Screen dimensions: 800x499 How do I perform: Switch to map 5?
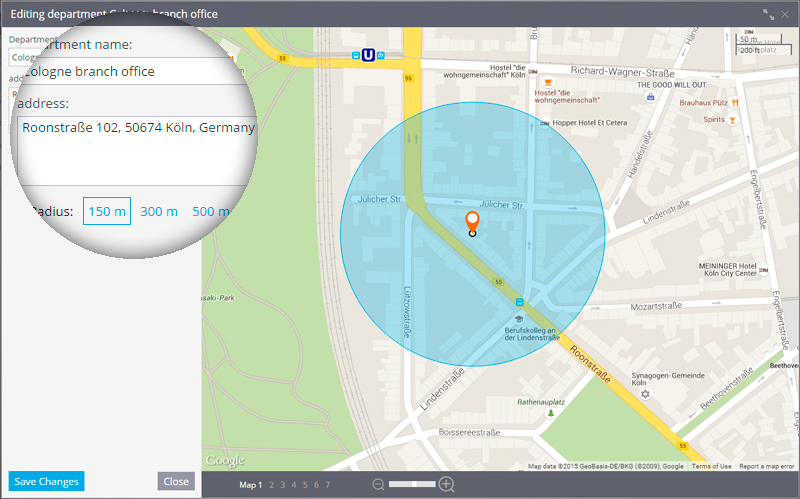[x=305, y=485]
